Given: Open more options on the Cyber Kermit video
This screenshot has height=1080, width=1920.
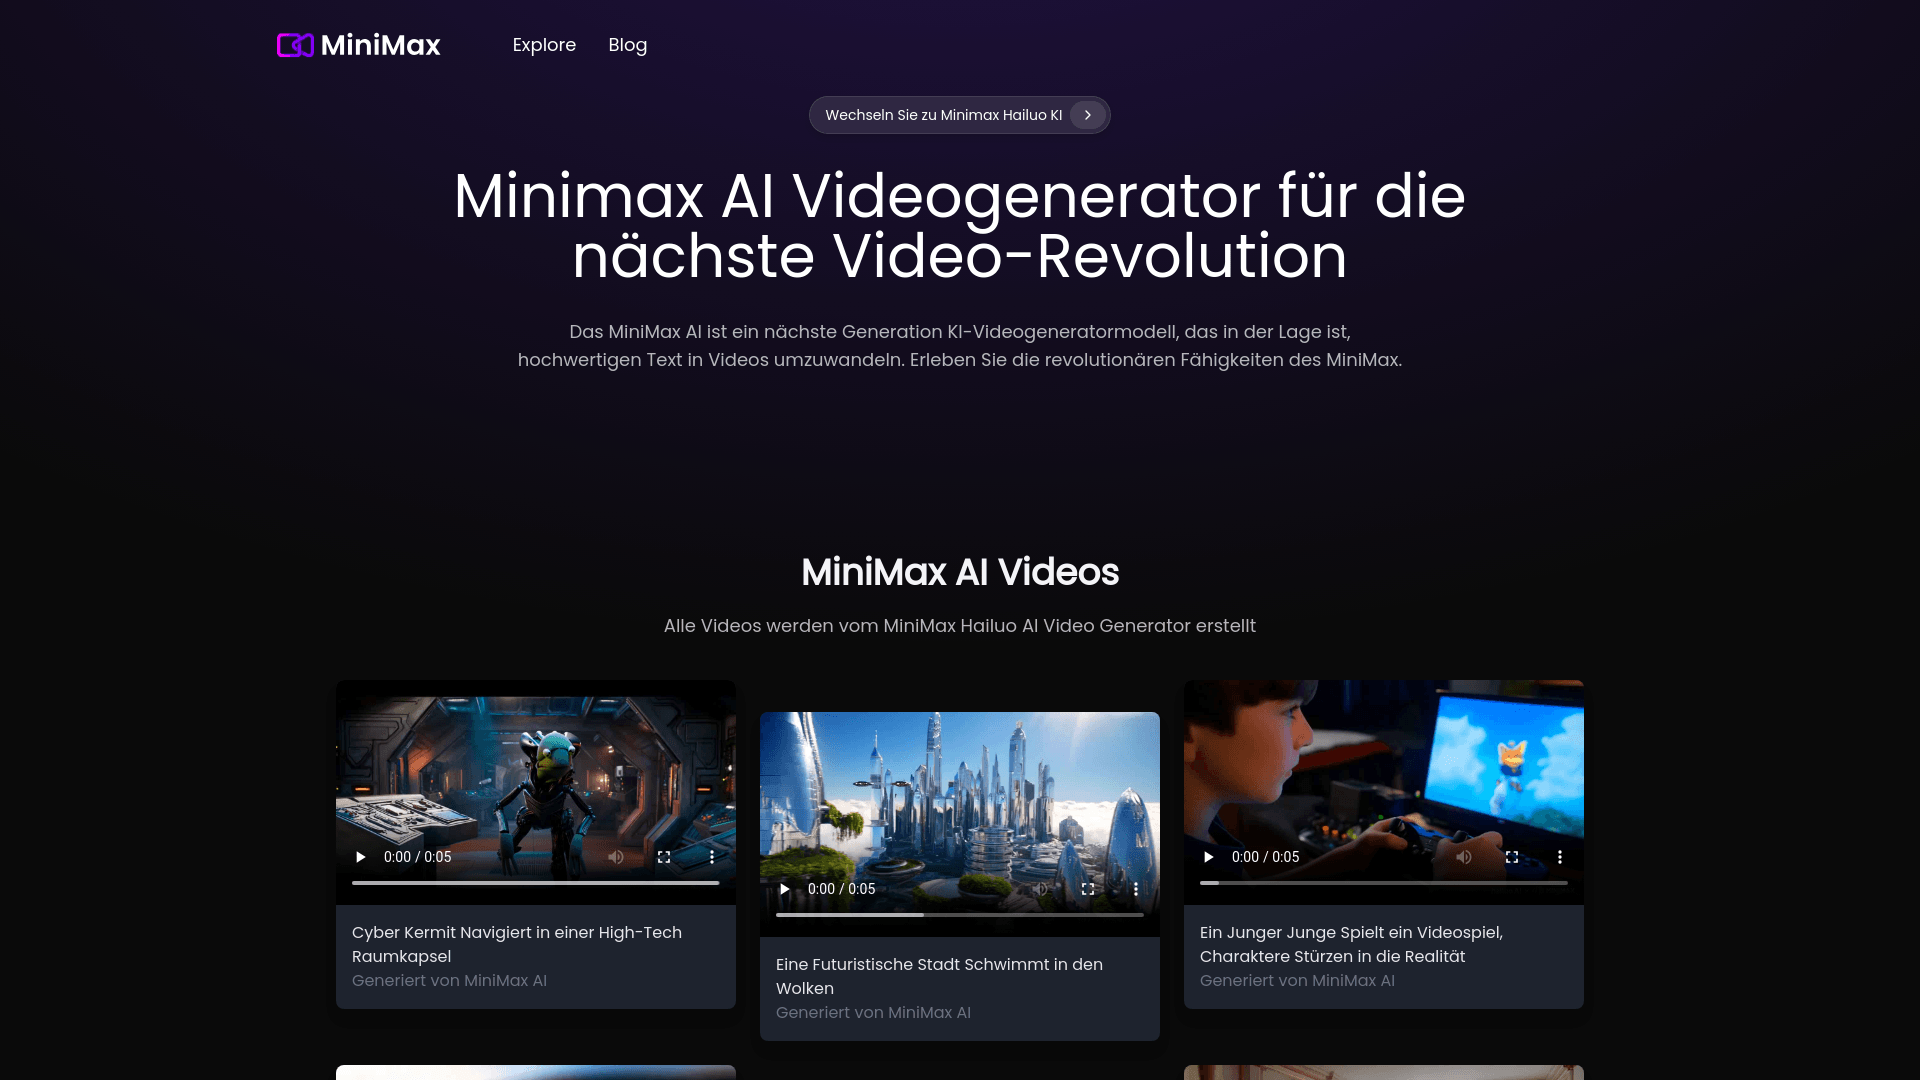Looking at the screenshot, I should [x=712, y=857].
